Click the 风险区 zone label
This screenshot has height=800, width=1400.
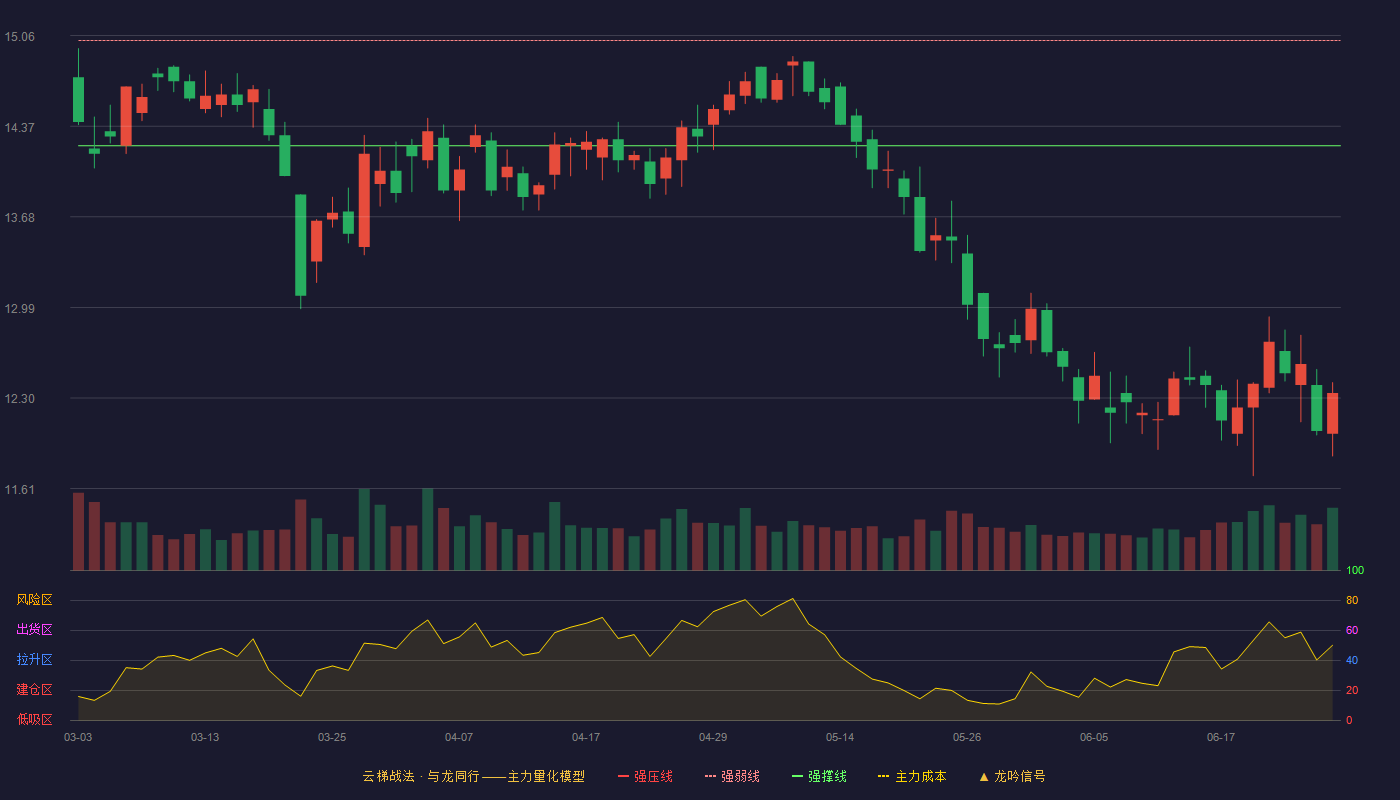[34, 600]
